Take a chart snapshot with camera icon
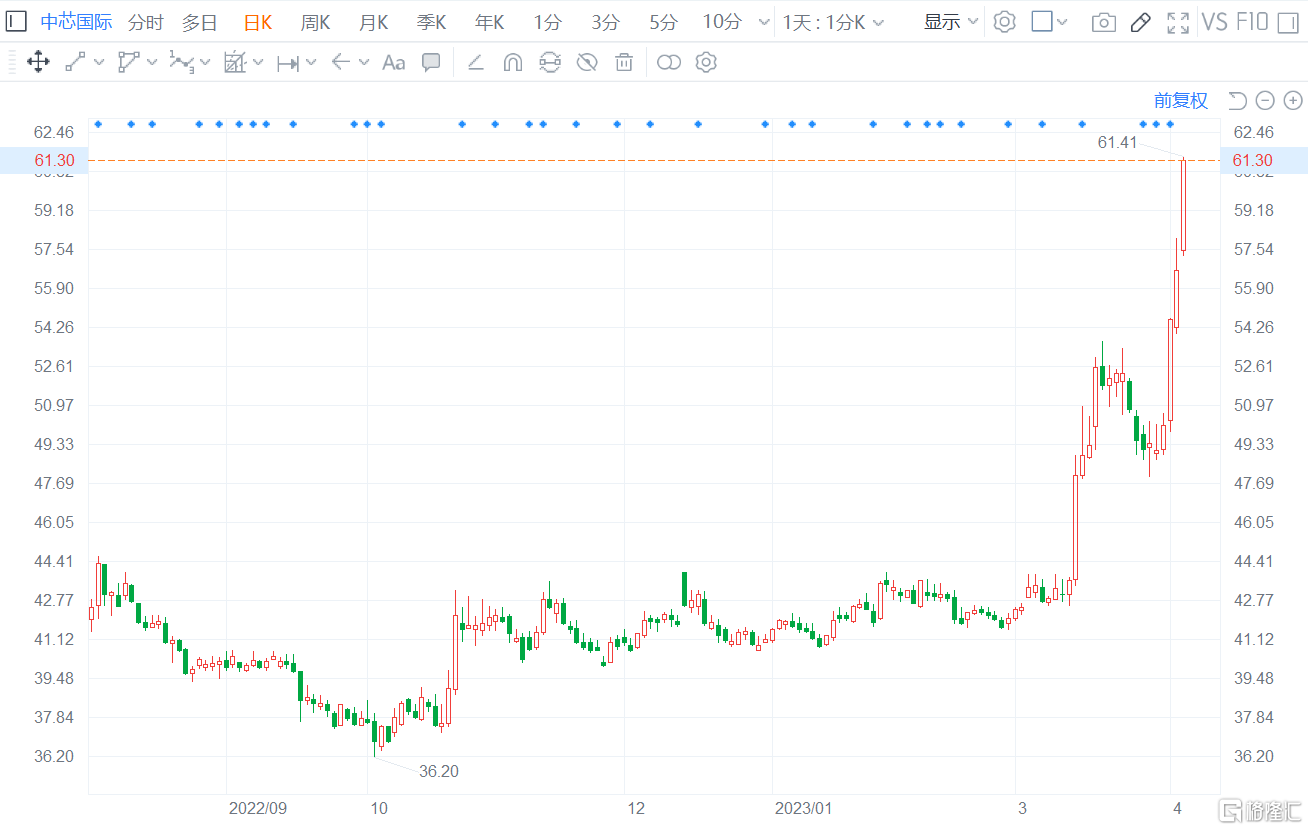This screenshot has height=830, width=1308. point(1104,22)
